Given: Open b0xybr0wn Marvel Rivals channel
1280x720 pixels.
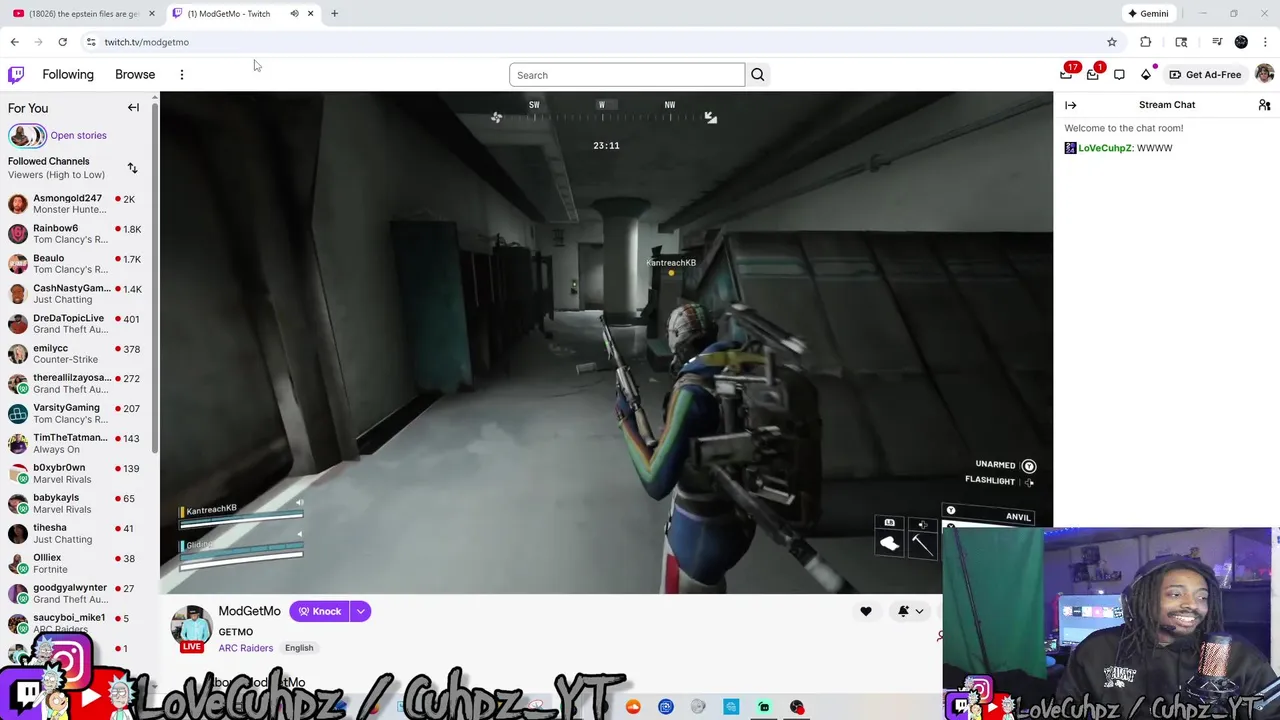Looking at the screenshot, I should [x=79, y=474].
